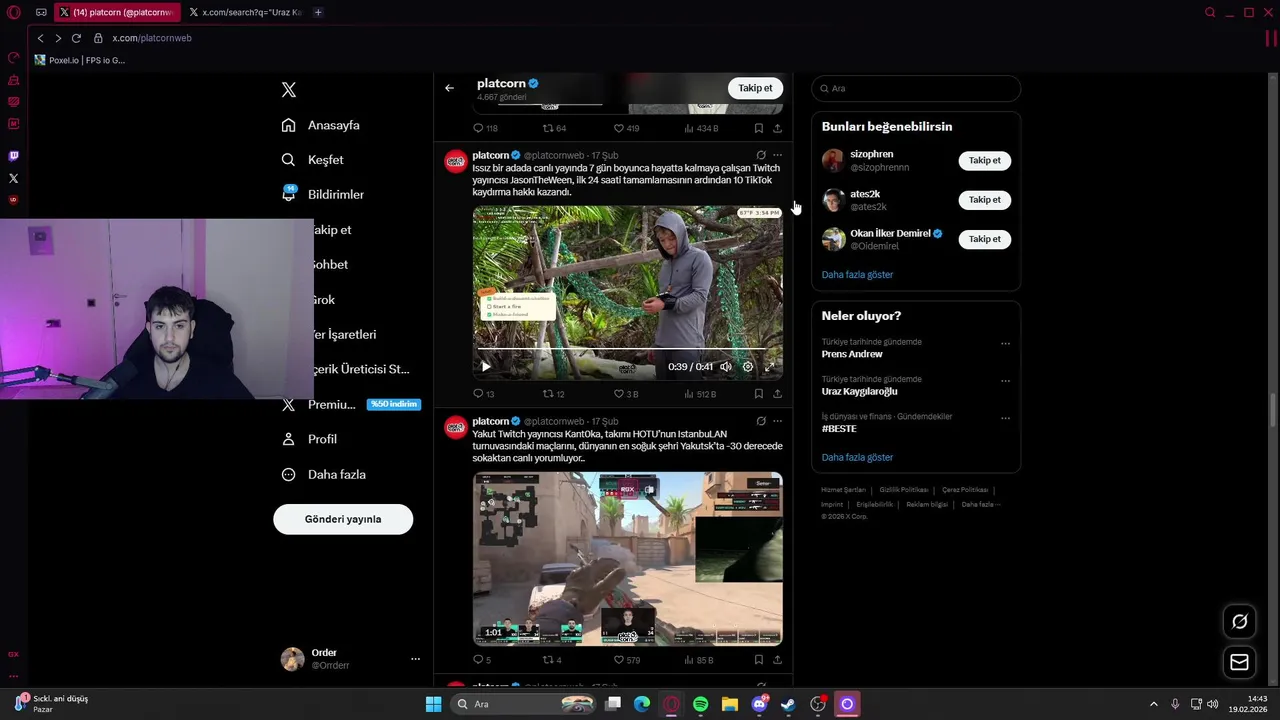Screen dimensions: 1280x720
Task: Enter fullscreen on JasonTheWeen video
Action: coord(769,367)
